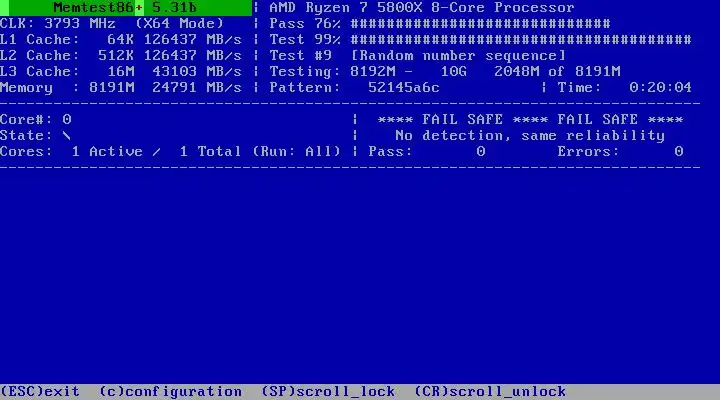Click the red plus sign in Memtest86+
Screen dimensions: 720x400
coord(139,8)
